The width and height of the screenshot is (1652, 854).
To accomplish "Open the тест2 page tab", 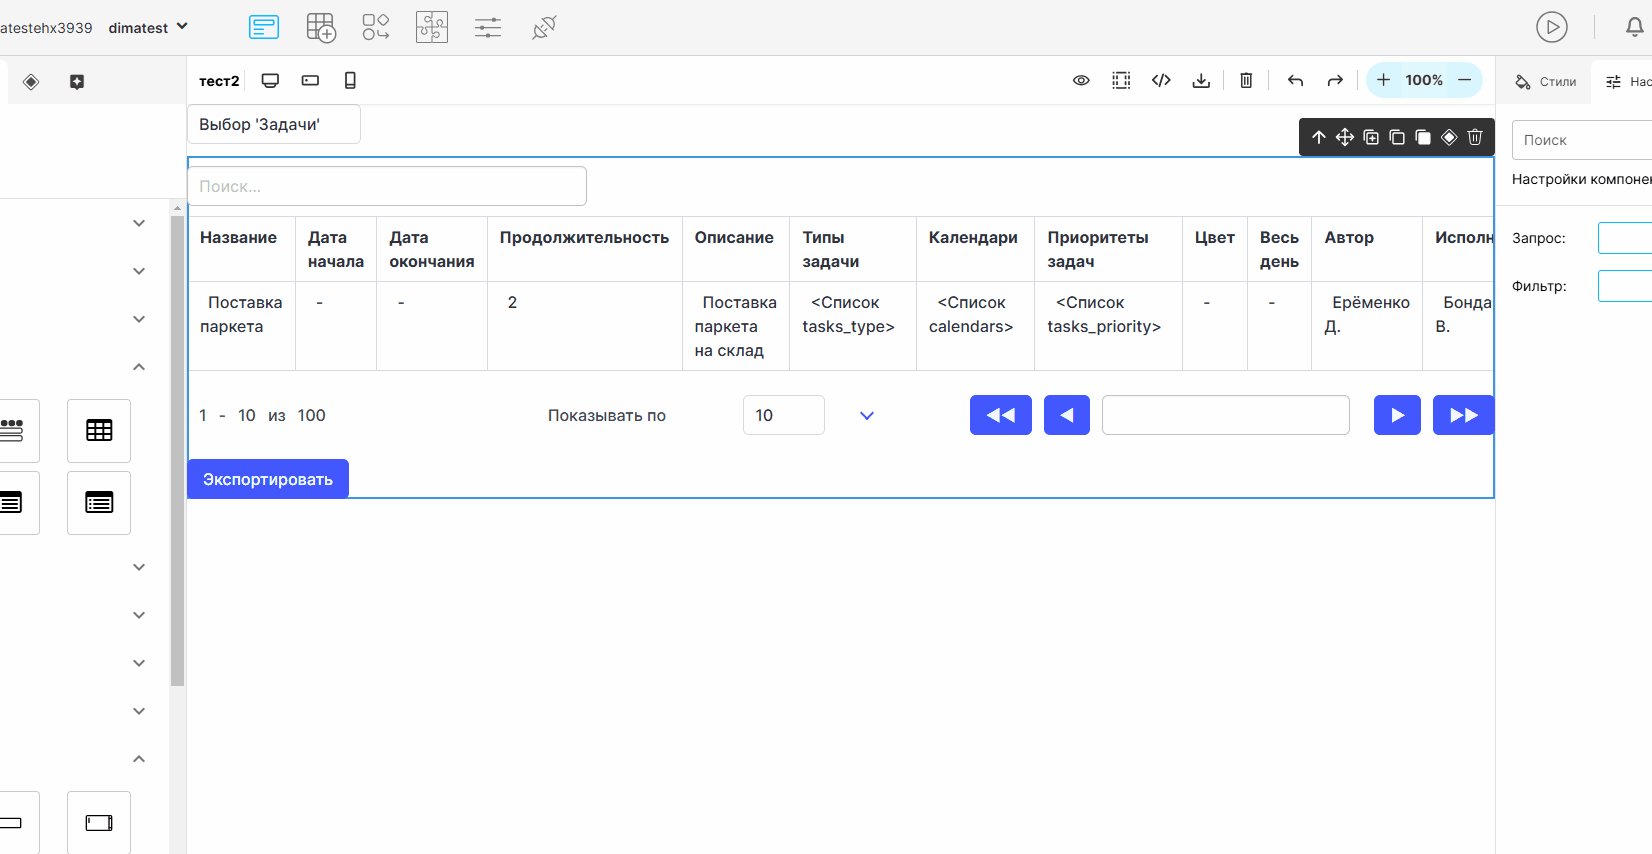I will [x=219, y=81].
